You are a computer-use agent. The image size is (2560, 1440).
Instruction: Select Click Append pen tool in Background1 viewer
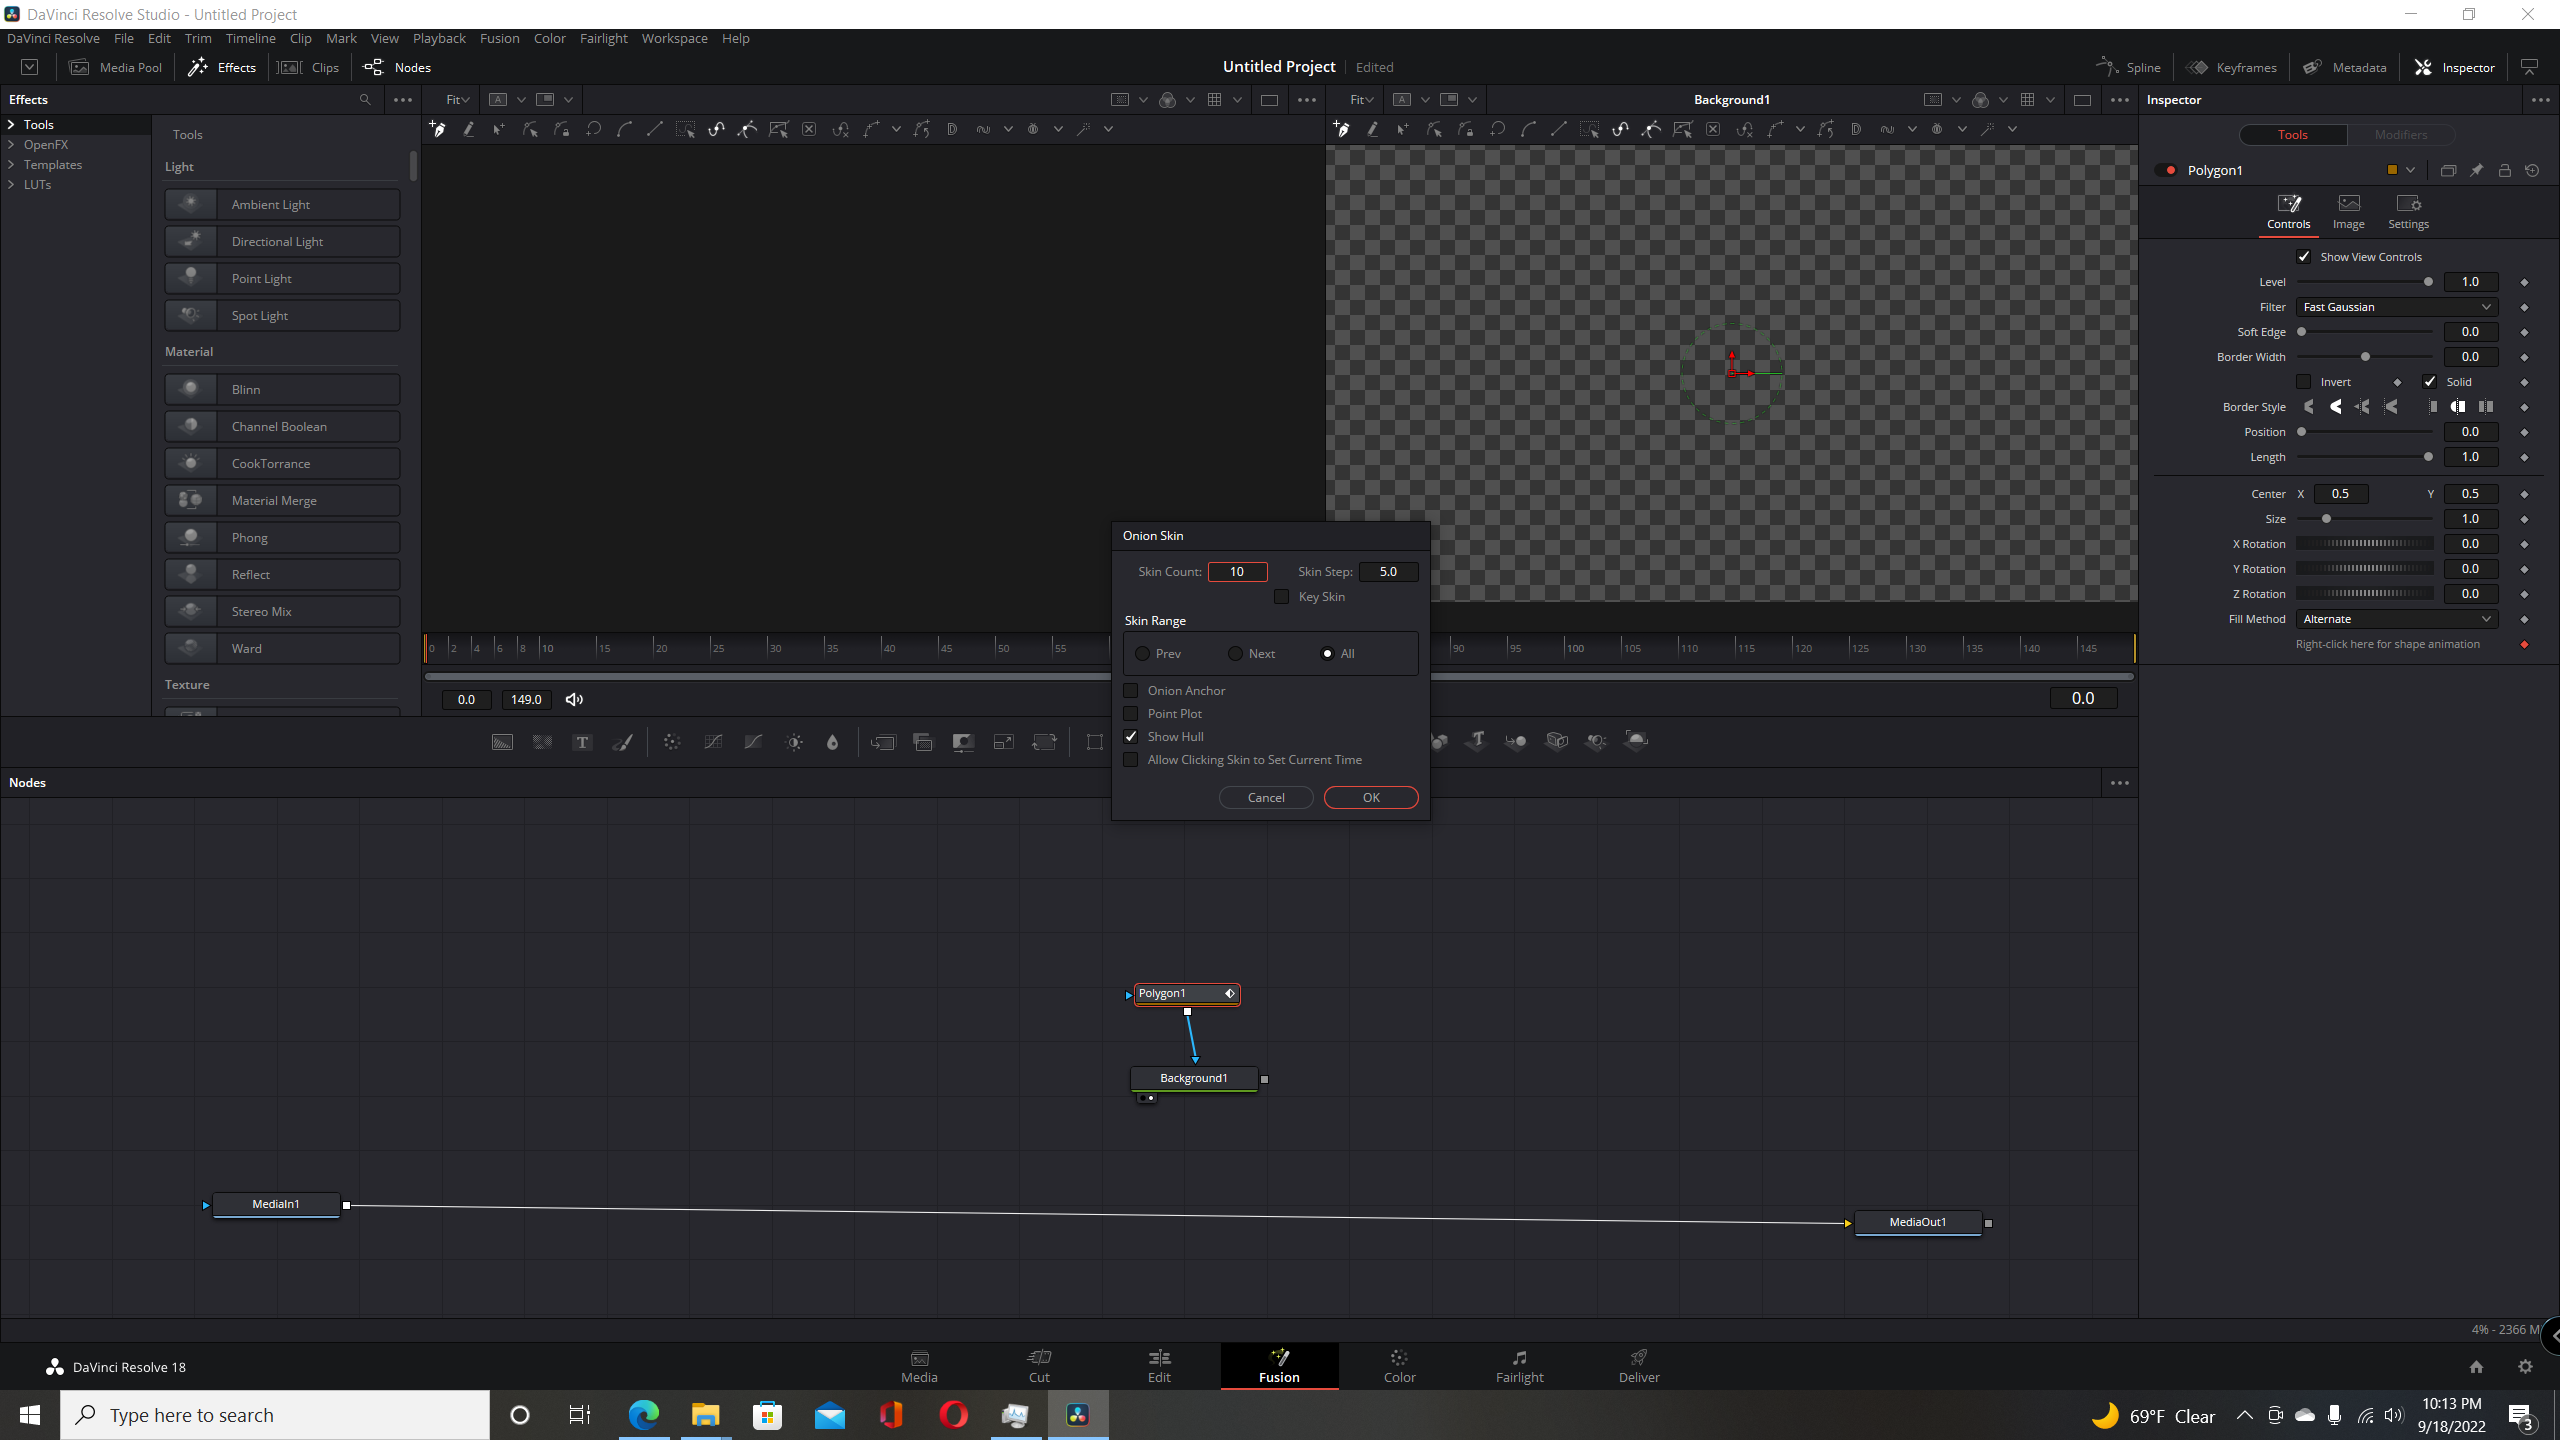[1342, 129]
